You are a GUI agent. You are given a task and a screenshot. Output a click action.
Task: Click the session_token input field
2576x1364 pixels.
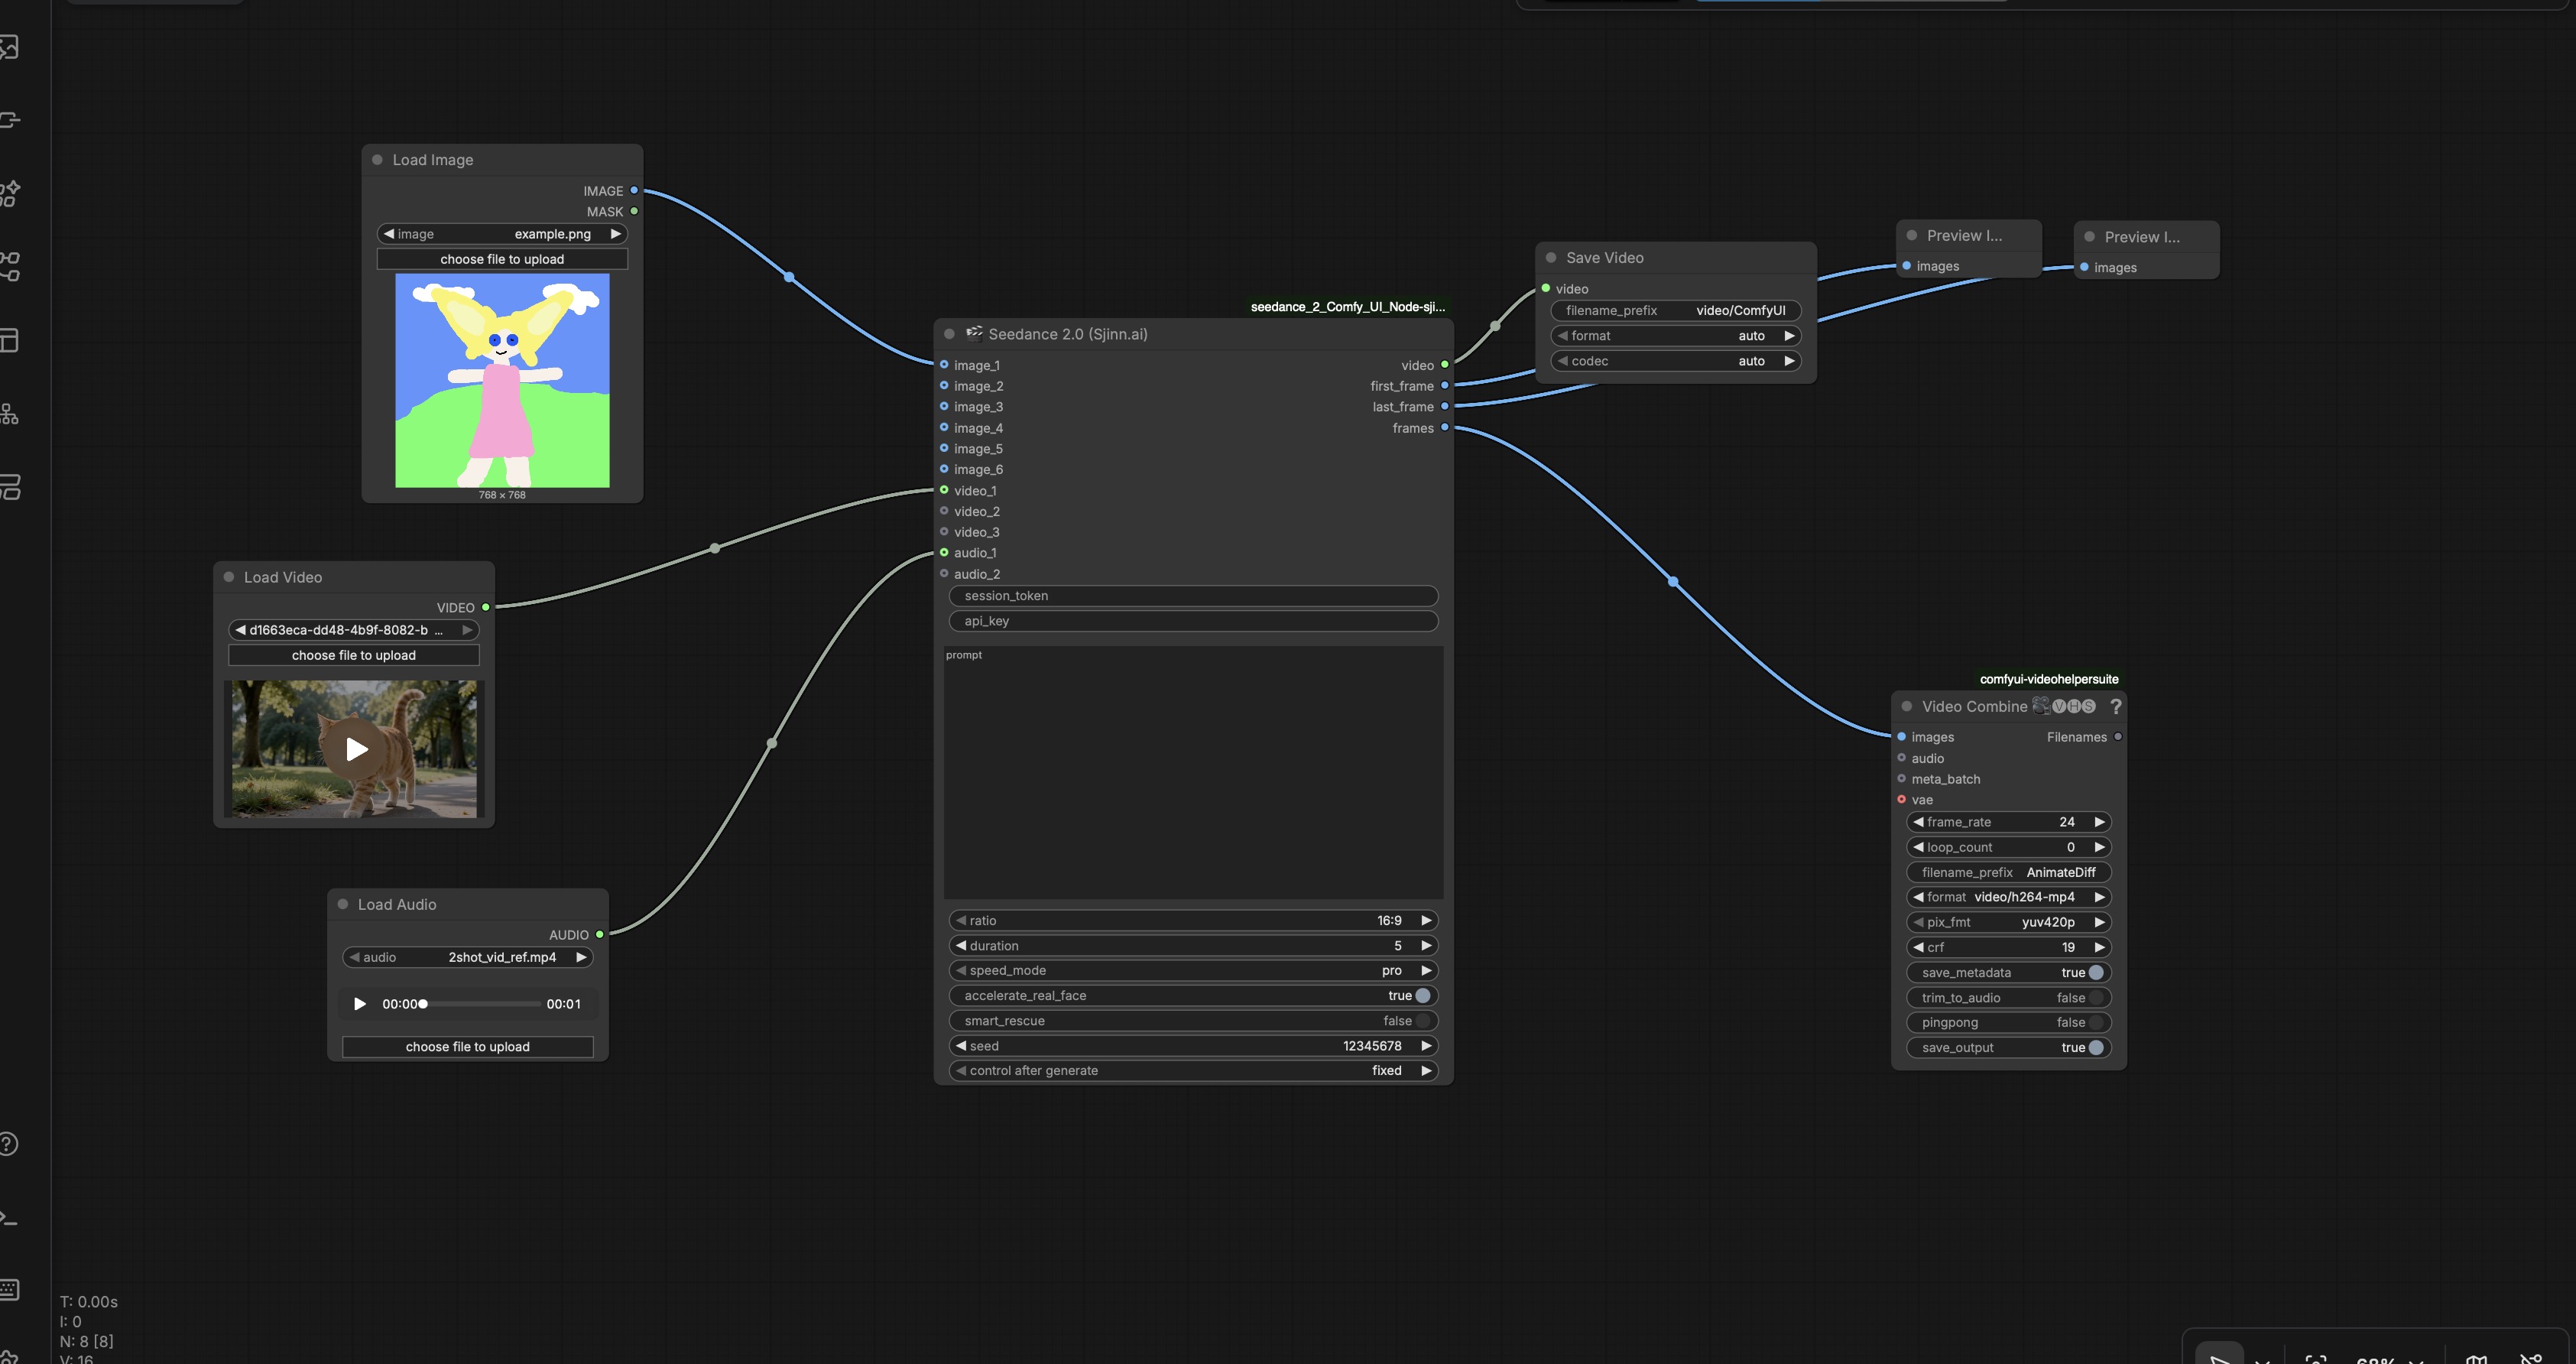[1193, 596]
